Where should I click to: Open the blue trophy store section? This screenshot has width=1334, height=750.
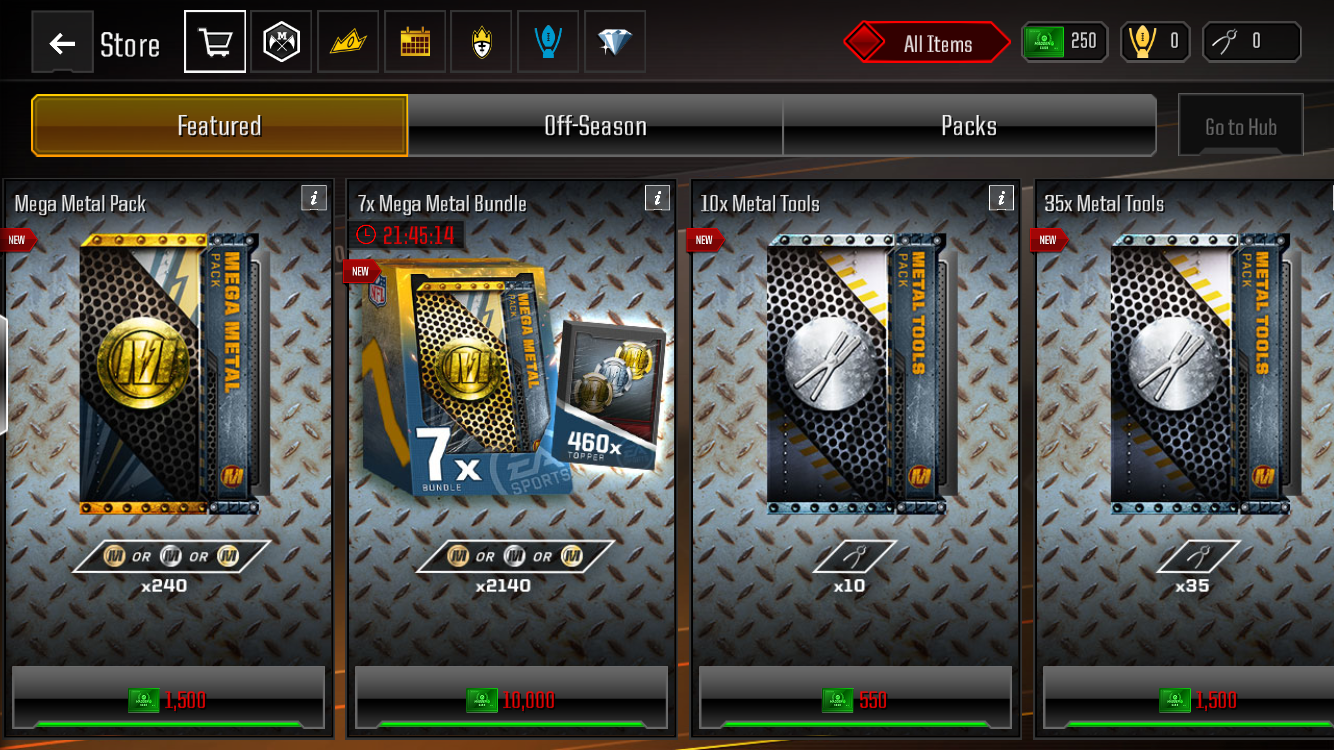click(x=548, y=42)
